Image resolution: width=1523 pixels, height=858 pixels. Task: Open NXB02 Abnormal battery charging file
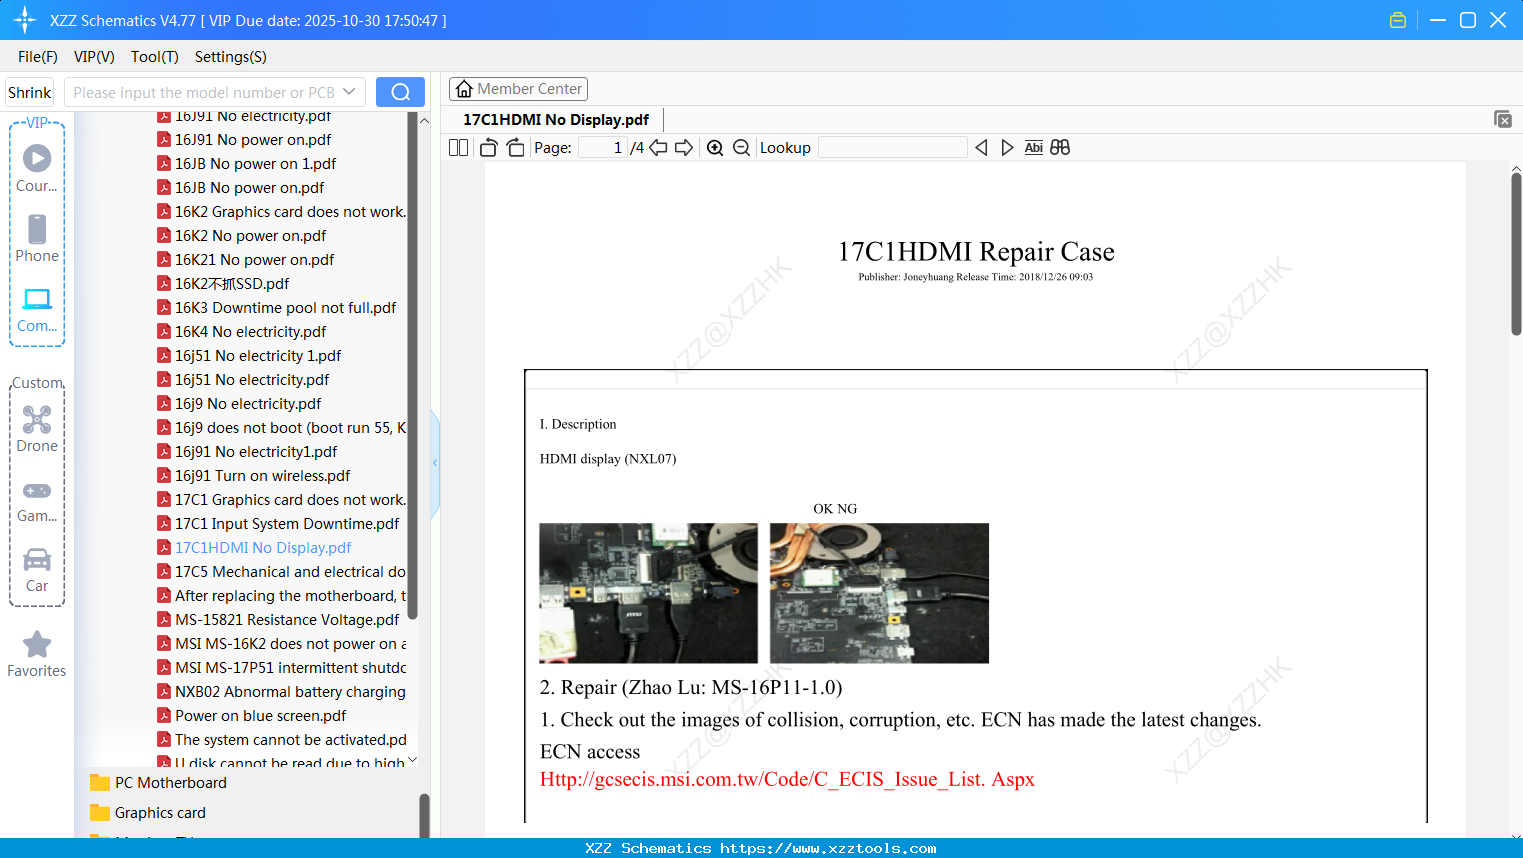pos(282,692)
